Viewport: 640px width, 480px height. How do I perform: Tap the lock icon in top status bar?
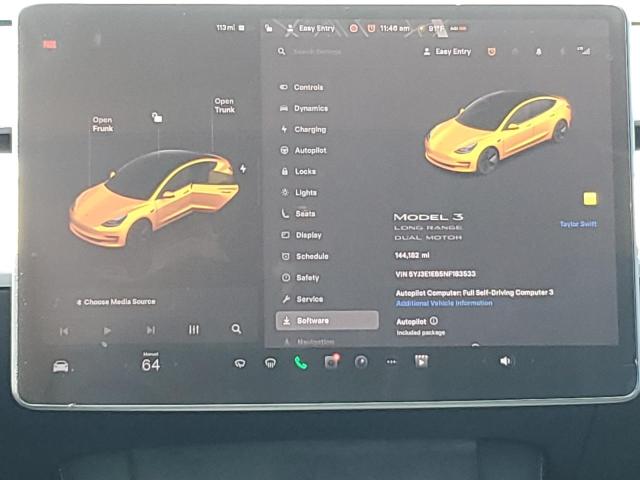[x=269, y=28]
